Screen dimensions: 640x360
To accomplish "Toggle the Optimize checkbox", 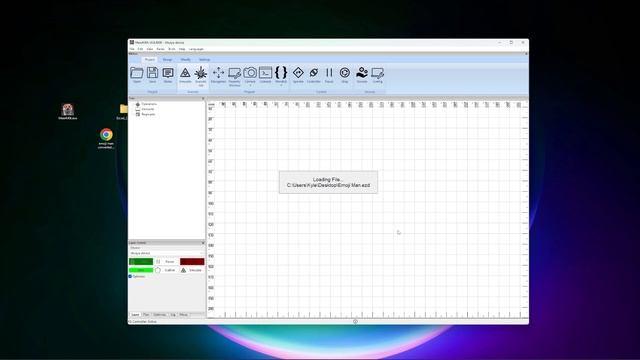I will pos(131,276).
